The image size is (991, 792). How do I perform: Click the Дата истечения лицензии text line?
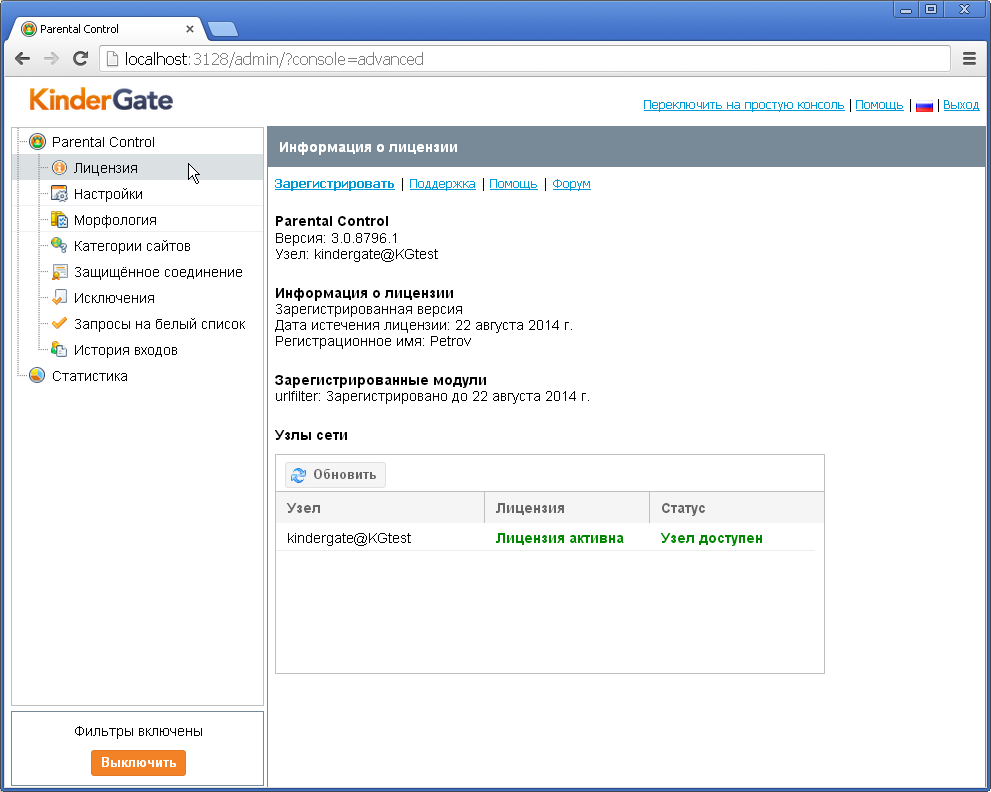point(423,325)
